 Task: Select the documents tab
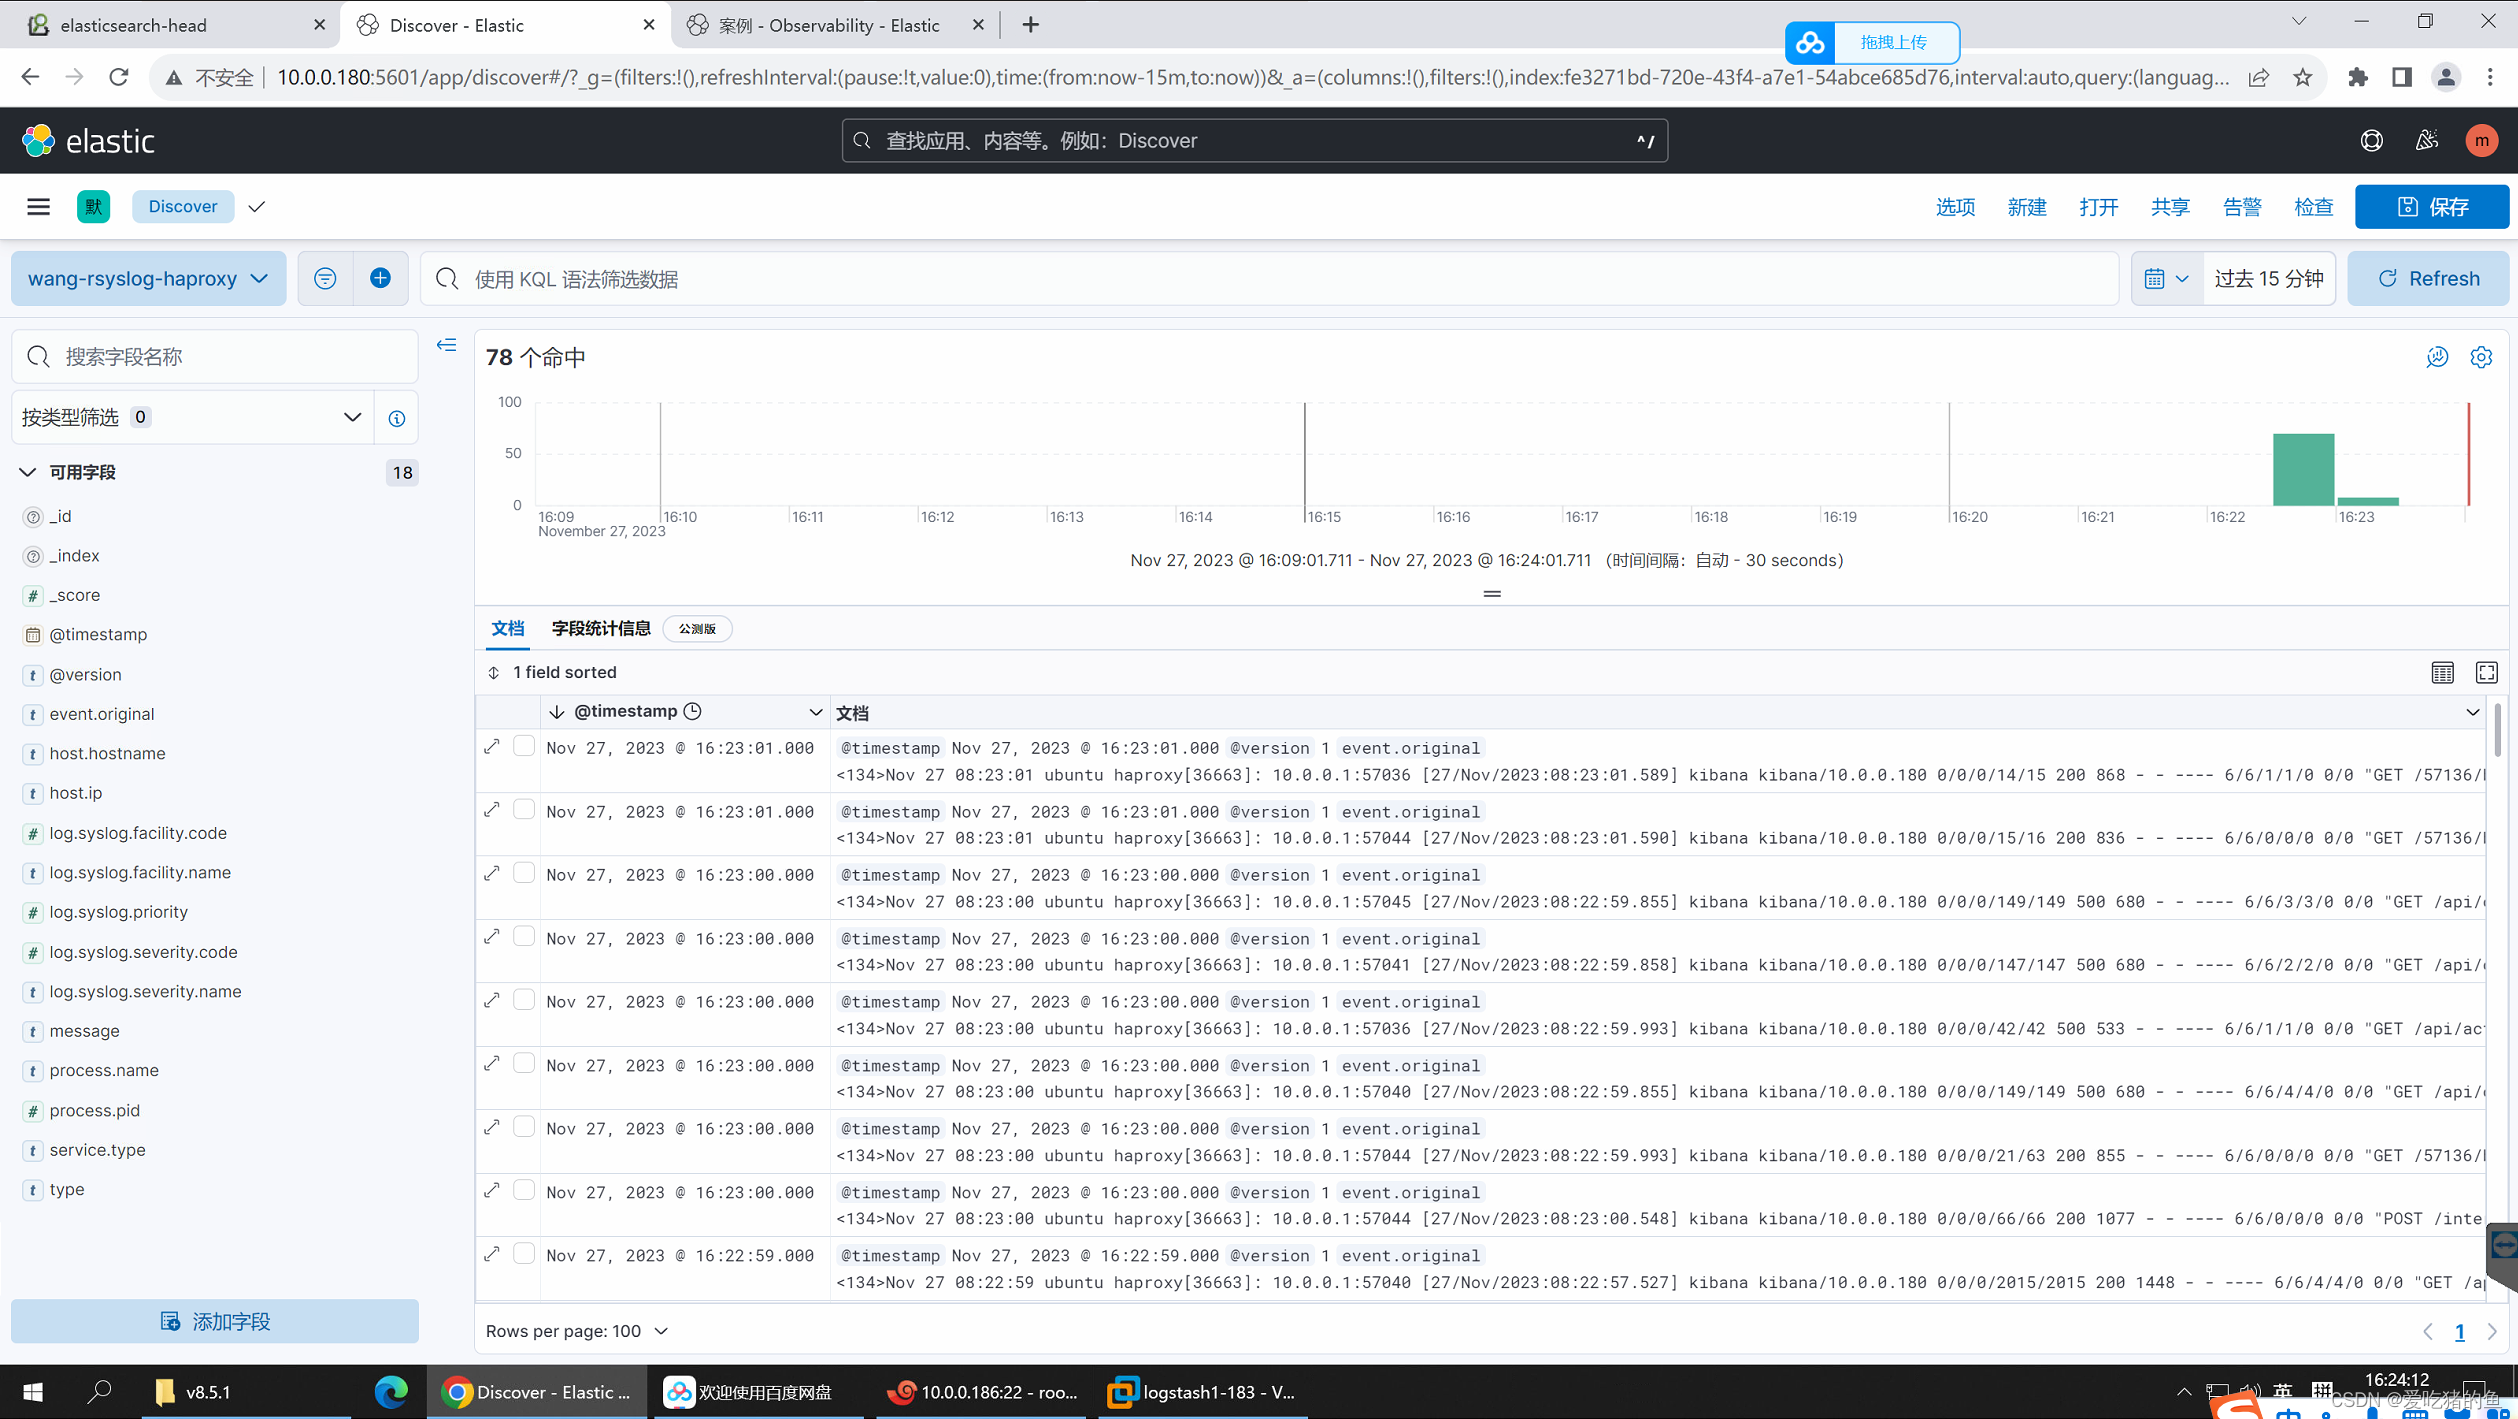(508, 629)
